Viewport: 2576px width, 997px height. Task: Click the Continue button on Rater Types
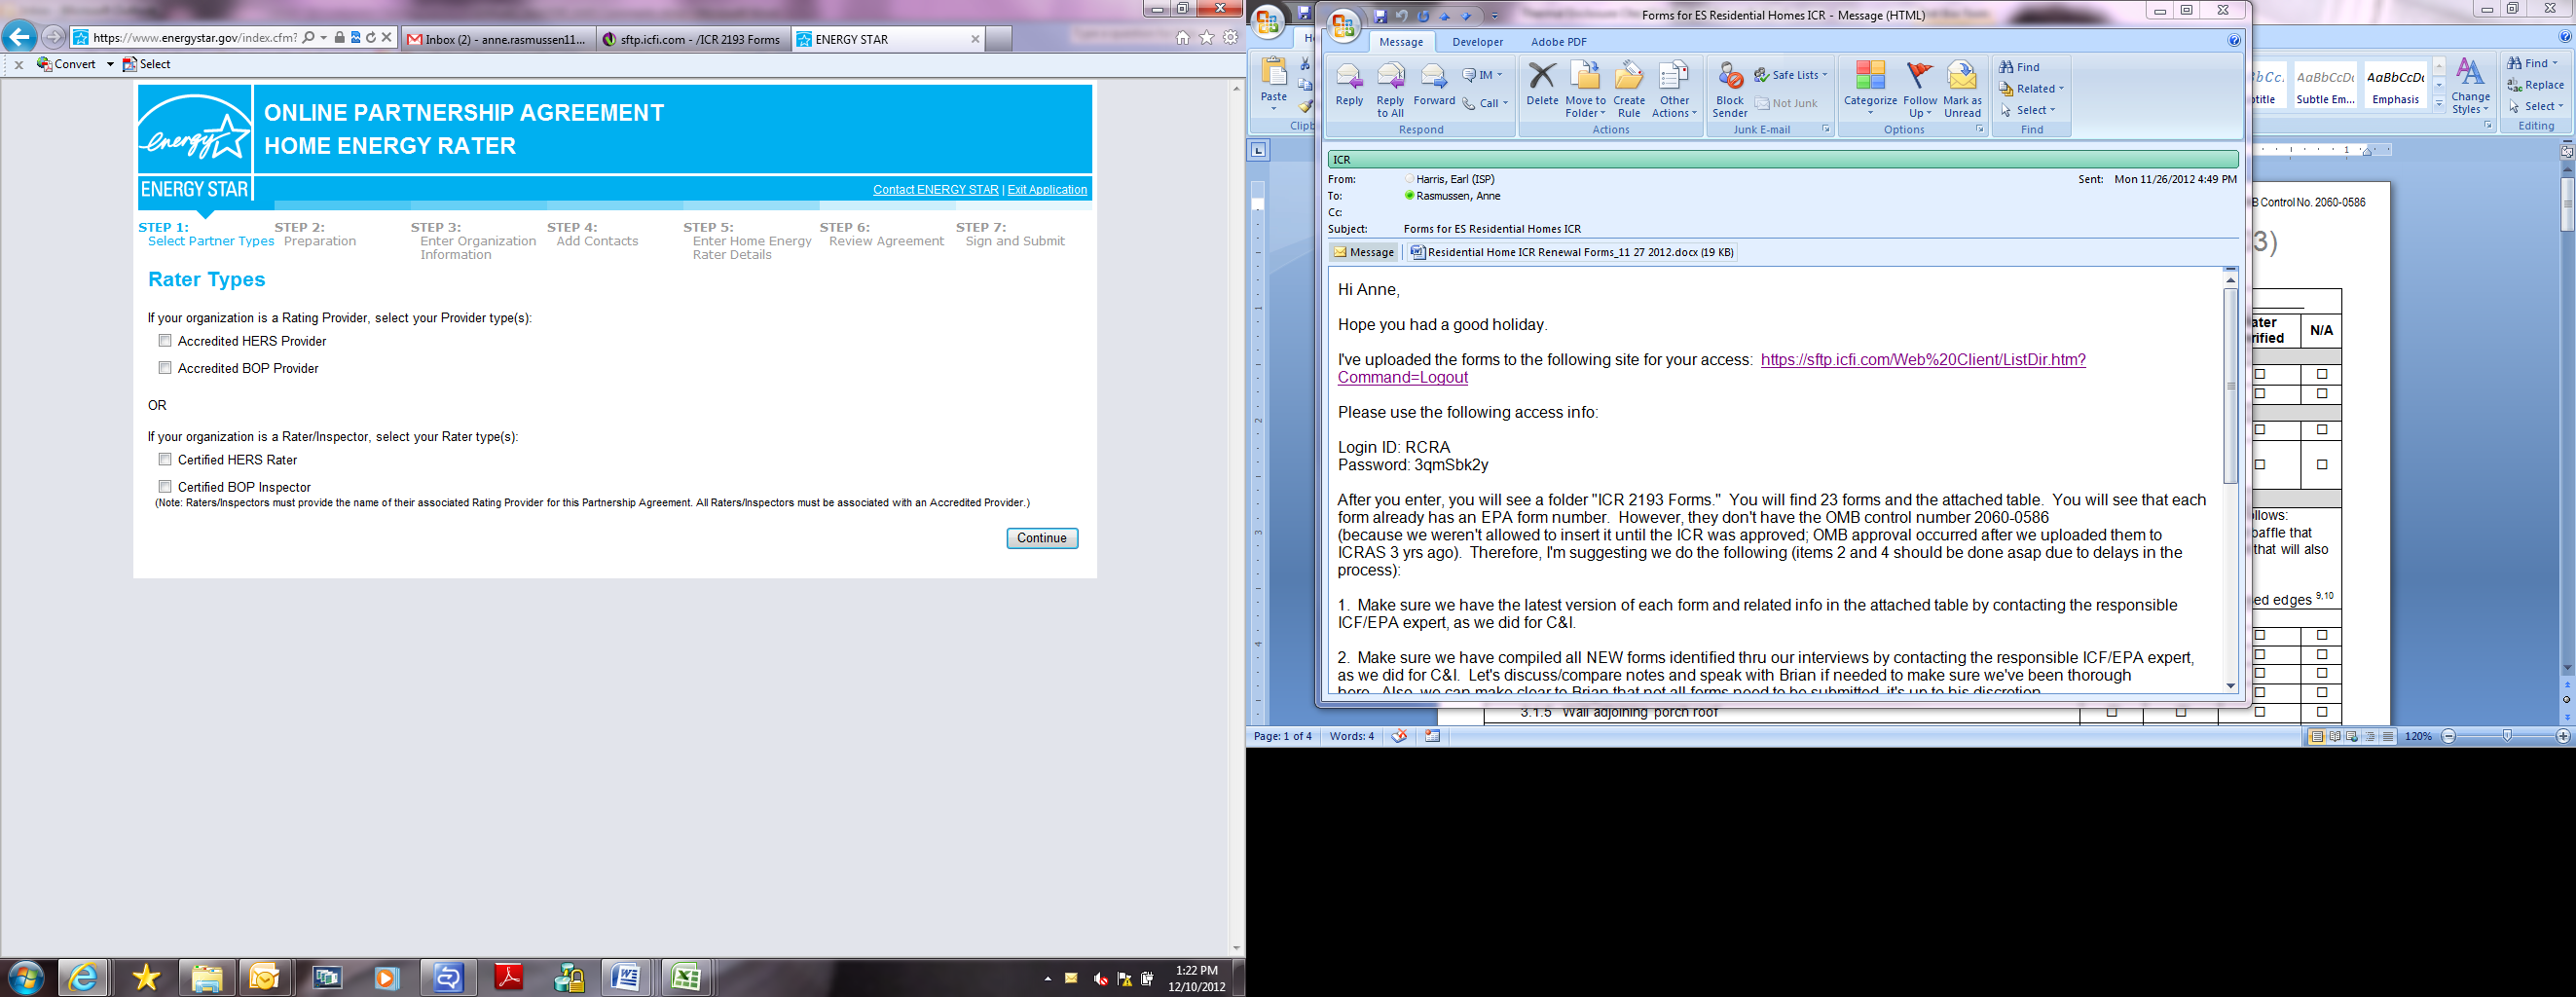click(1042, 538)
